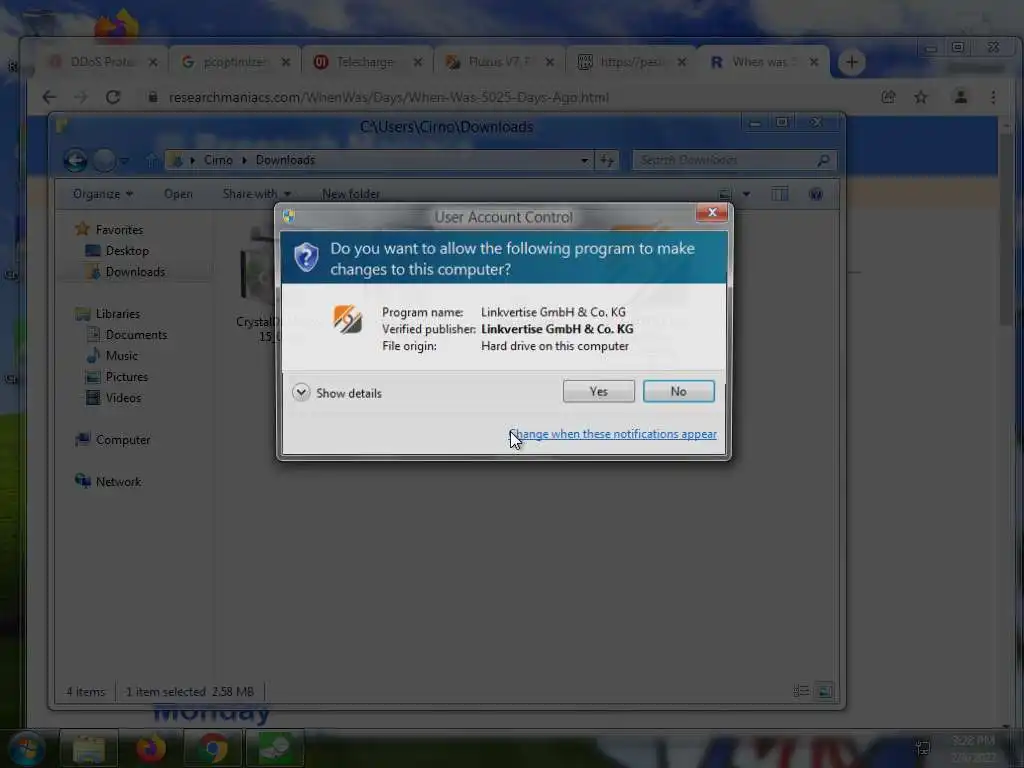Switch to the https://pes browser tab

pos(630,62)
